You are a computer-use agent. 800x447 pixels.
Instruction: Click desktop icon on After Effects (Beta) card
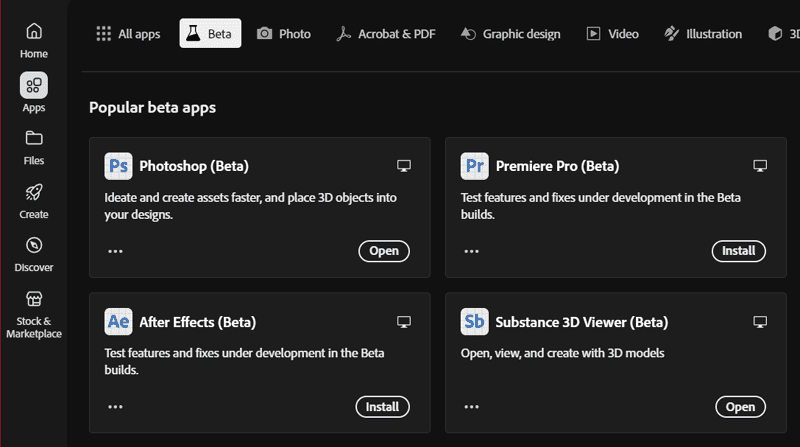[404, 322]
